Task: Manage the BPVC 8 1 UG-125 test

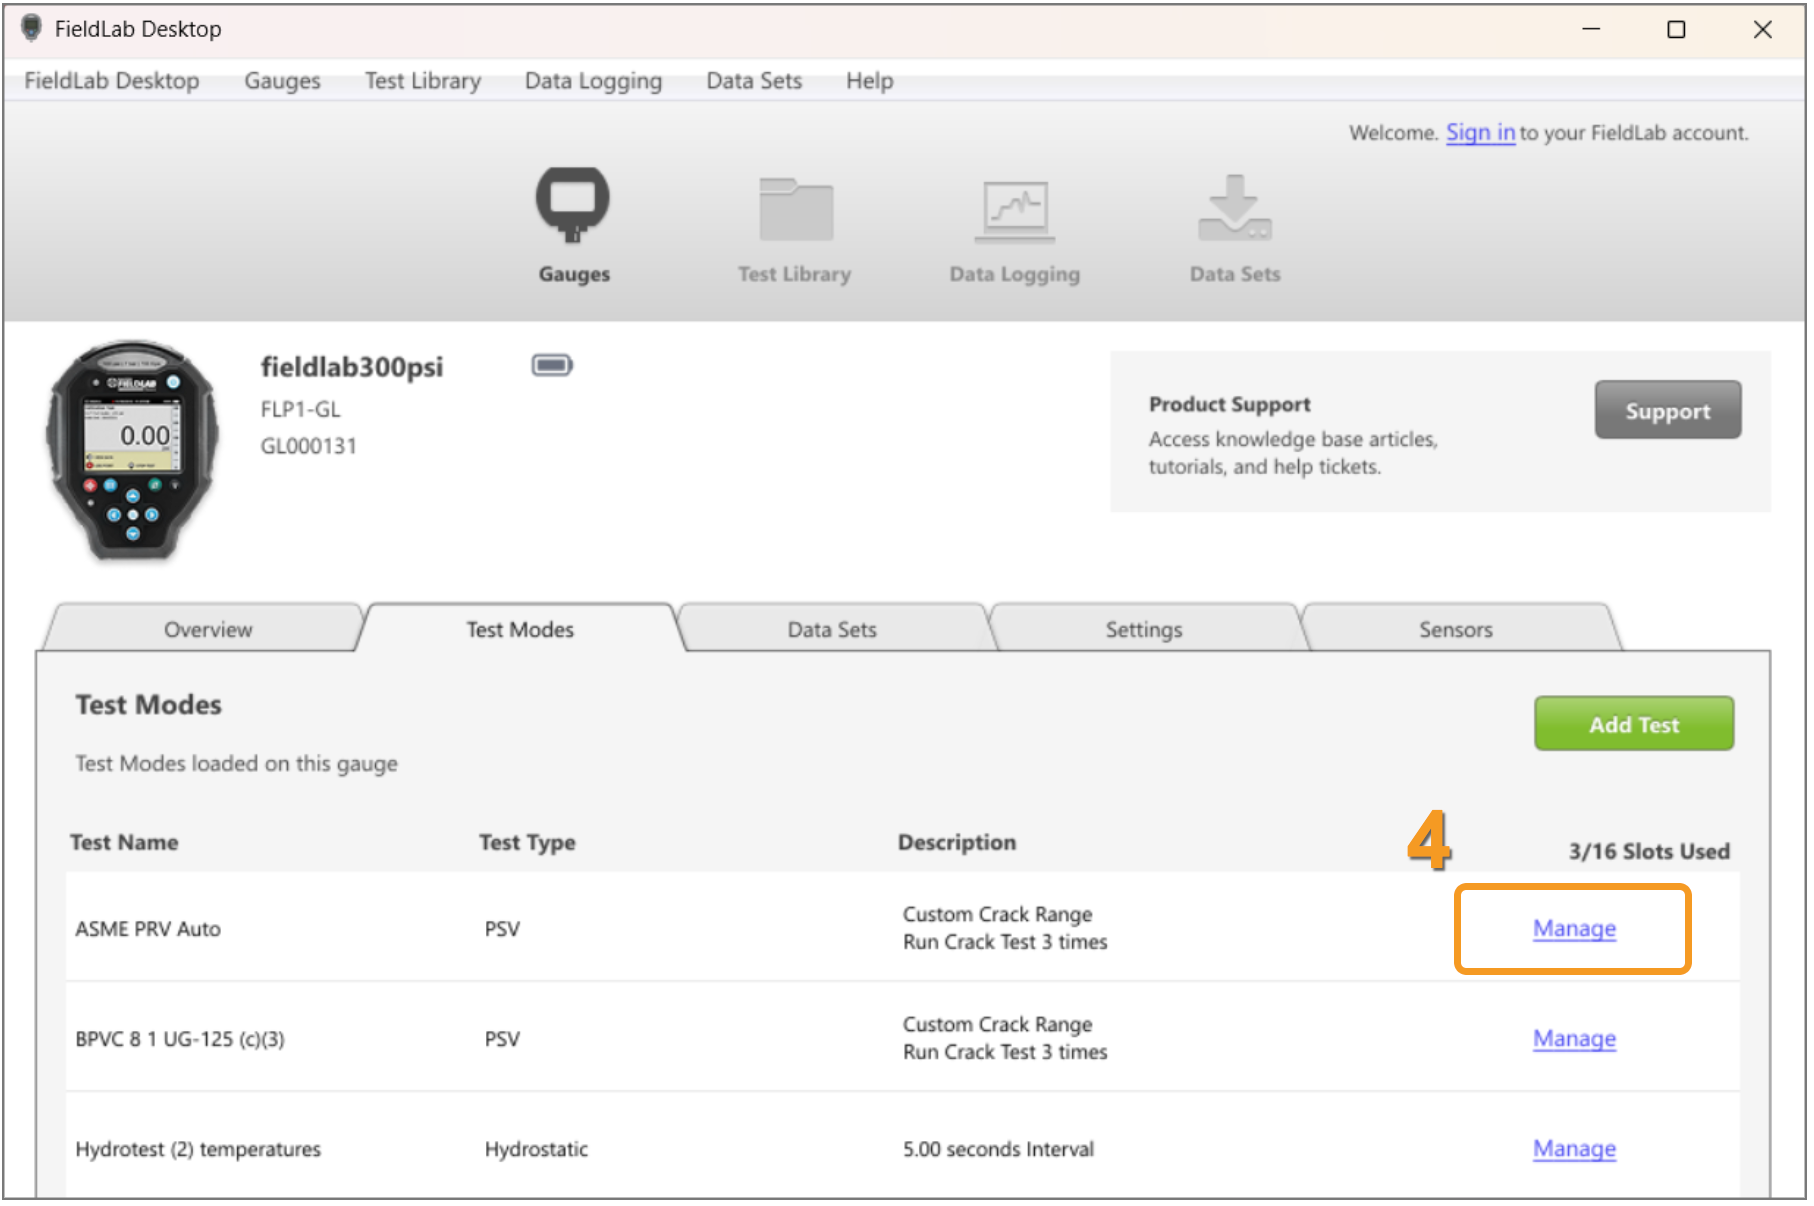Action: (1574, 1039)
